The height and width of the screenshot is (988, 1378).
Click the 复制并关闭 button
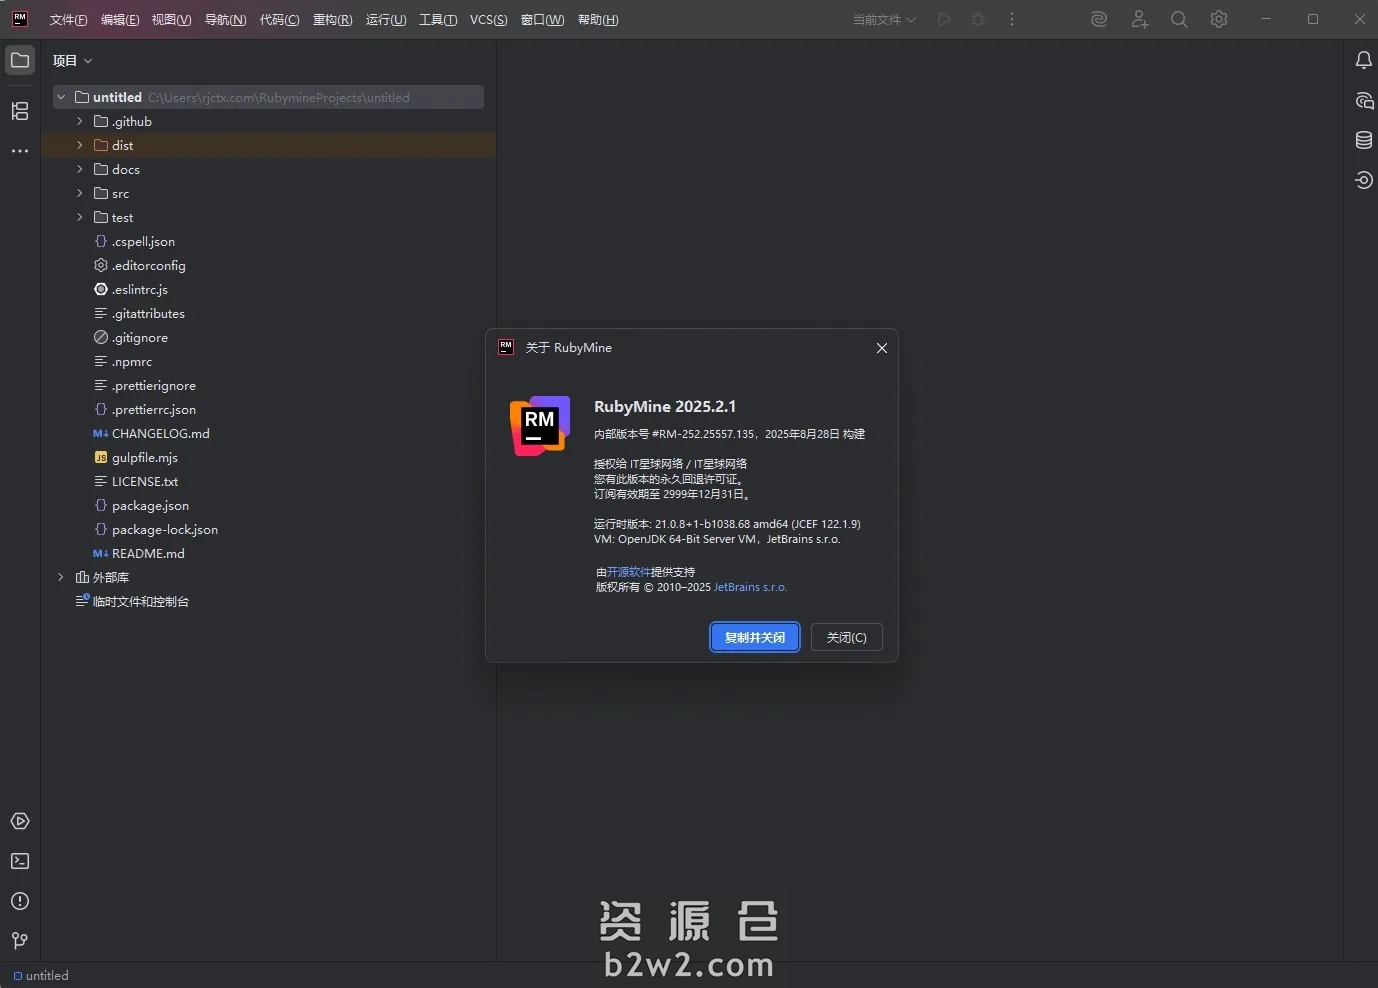pyautogui.click(x=754, y=637)
